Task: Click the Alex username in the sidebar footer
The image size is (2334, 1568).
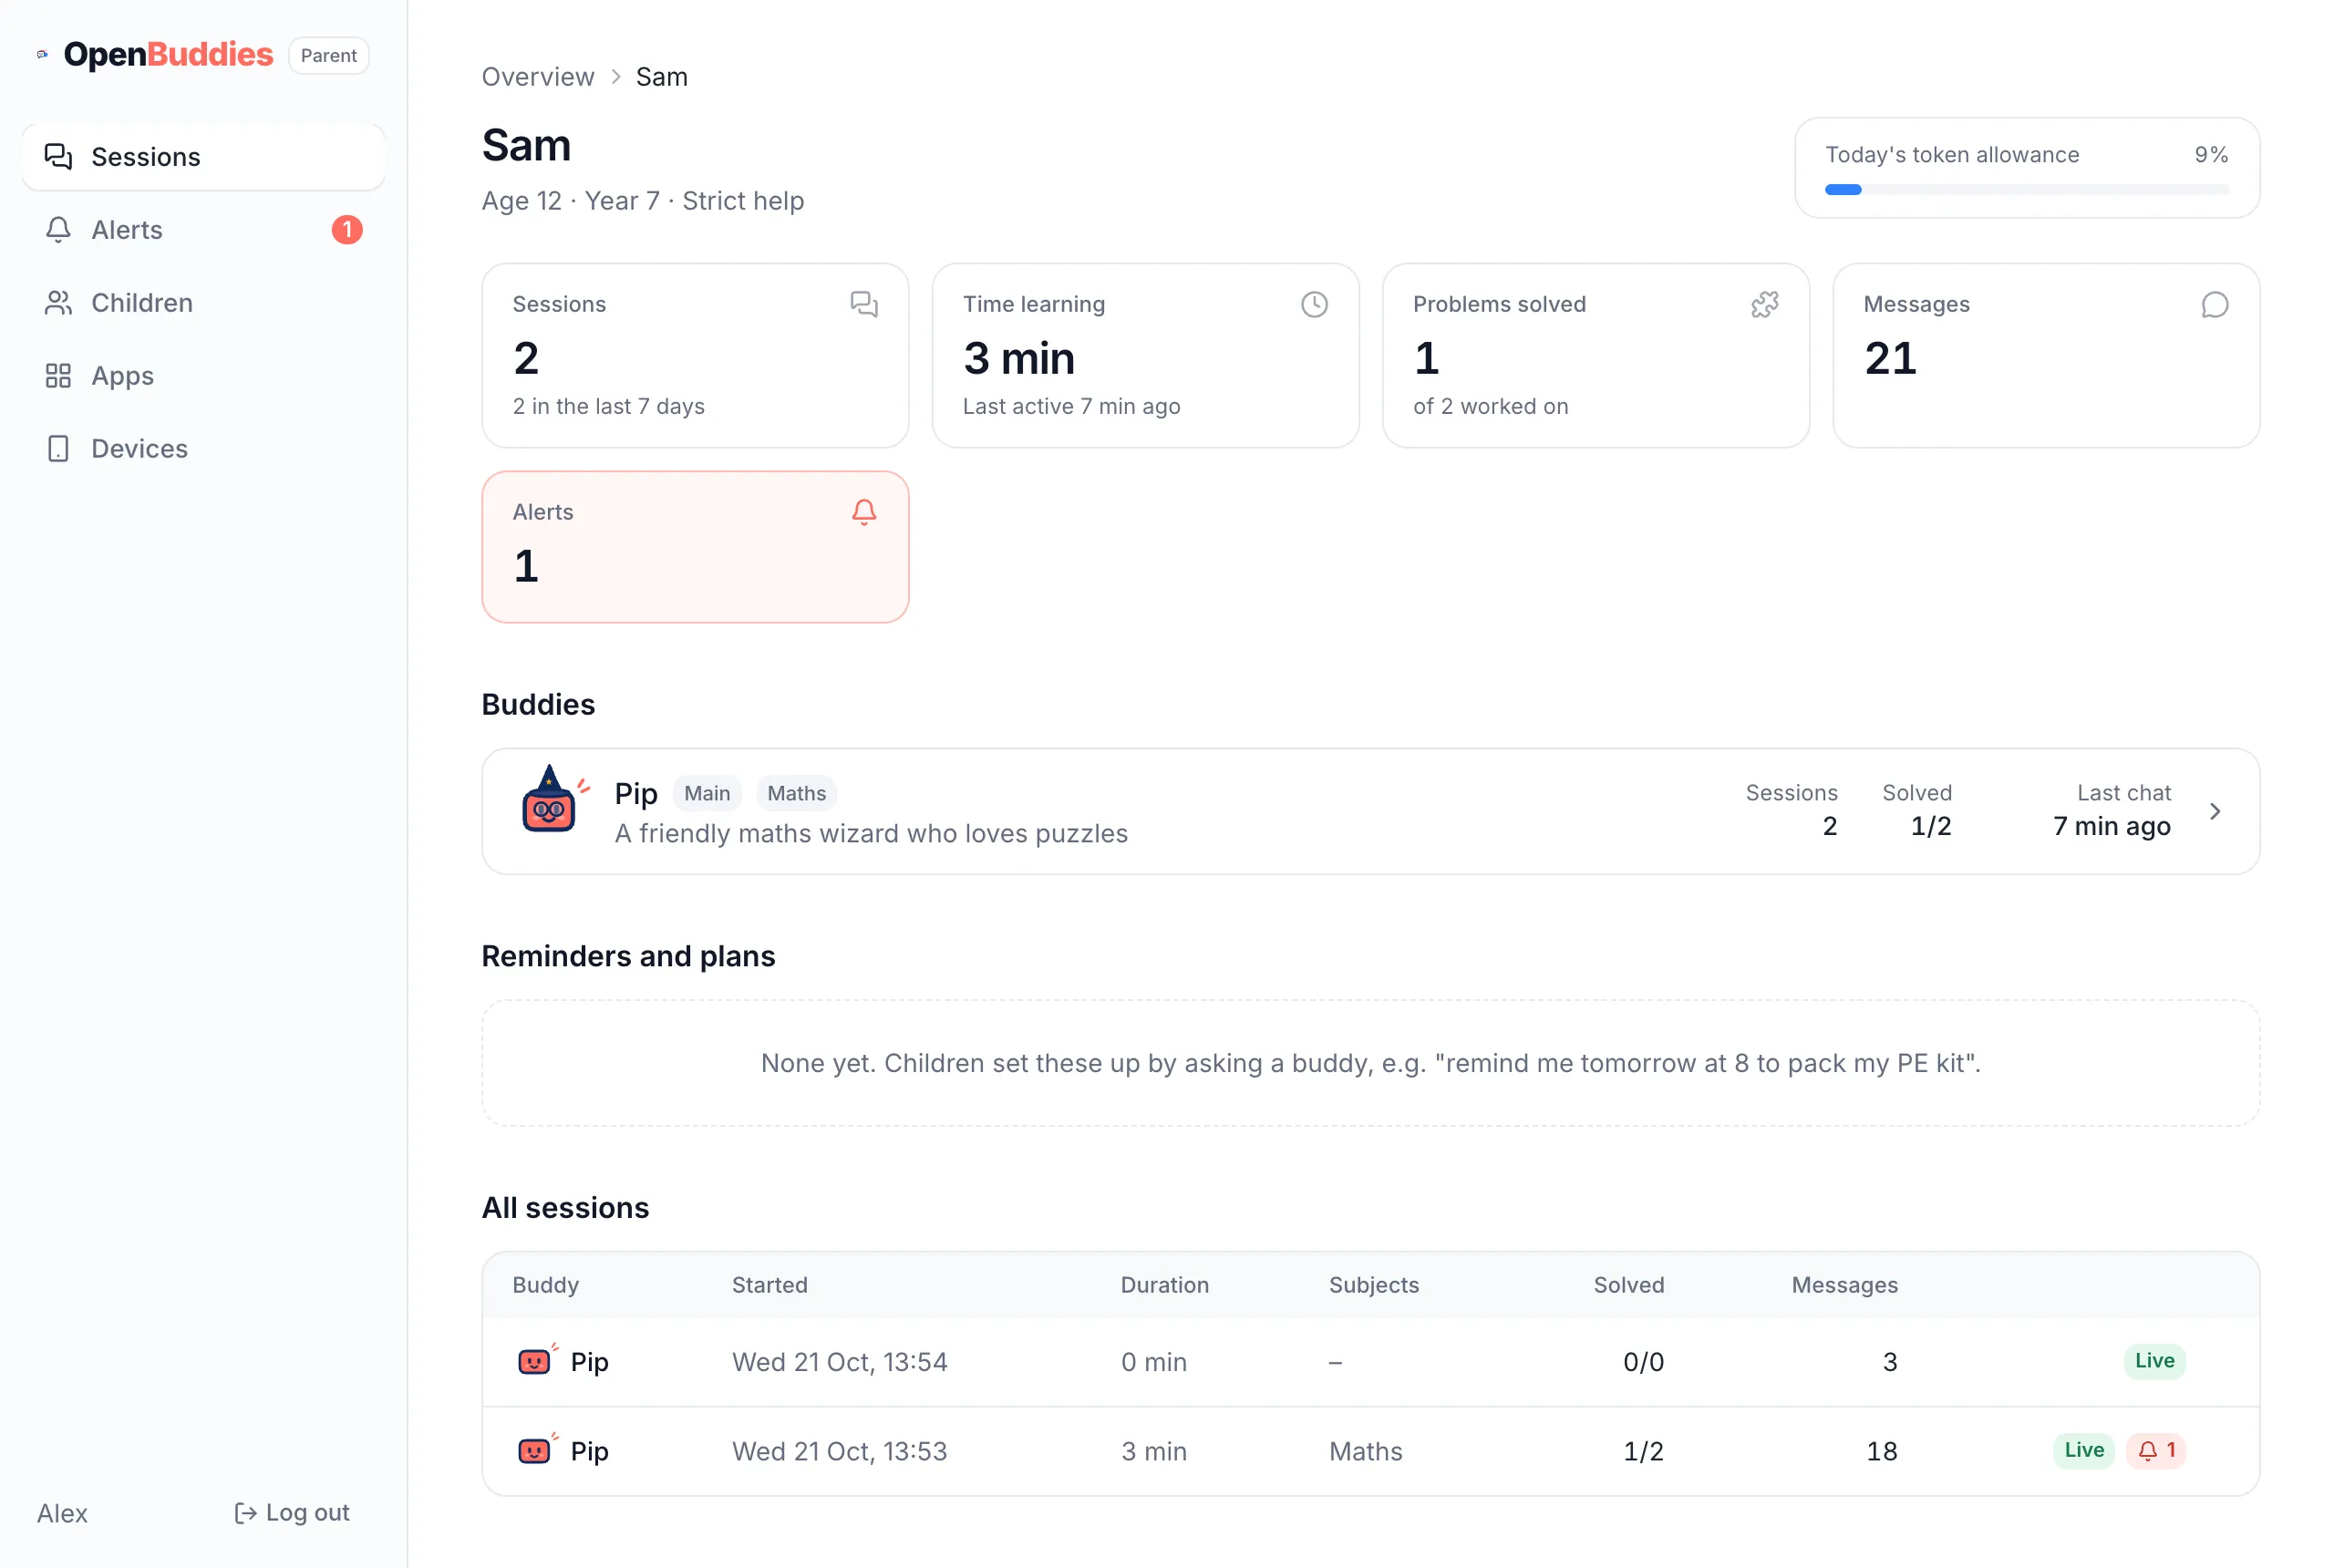Action: coord(62,1513)
